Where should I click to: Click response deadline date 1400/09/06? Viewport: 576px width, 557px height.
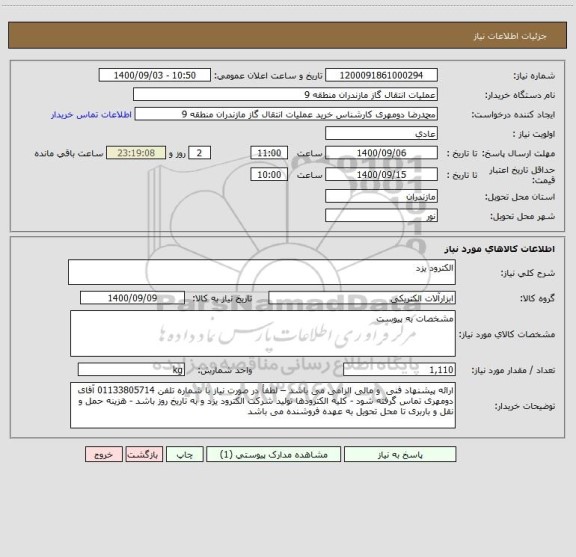click(x=381, y=153)
